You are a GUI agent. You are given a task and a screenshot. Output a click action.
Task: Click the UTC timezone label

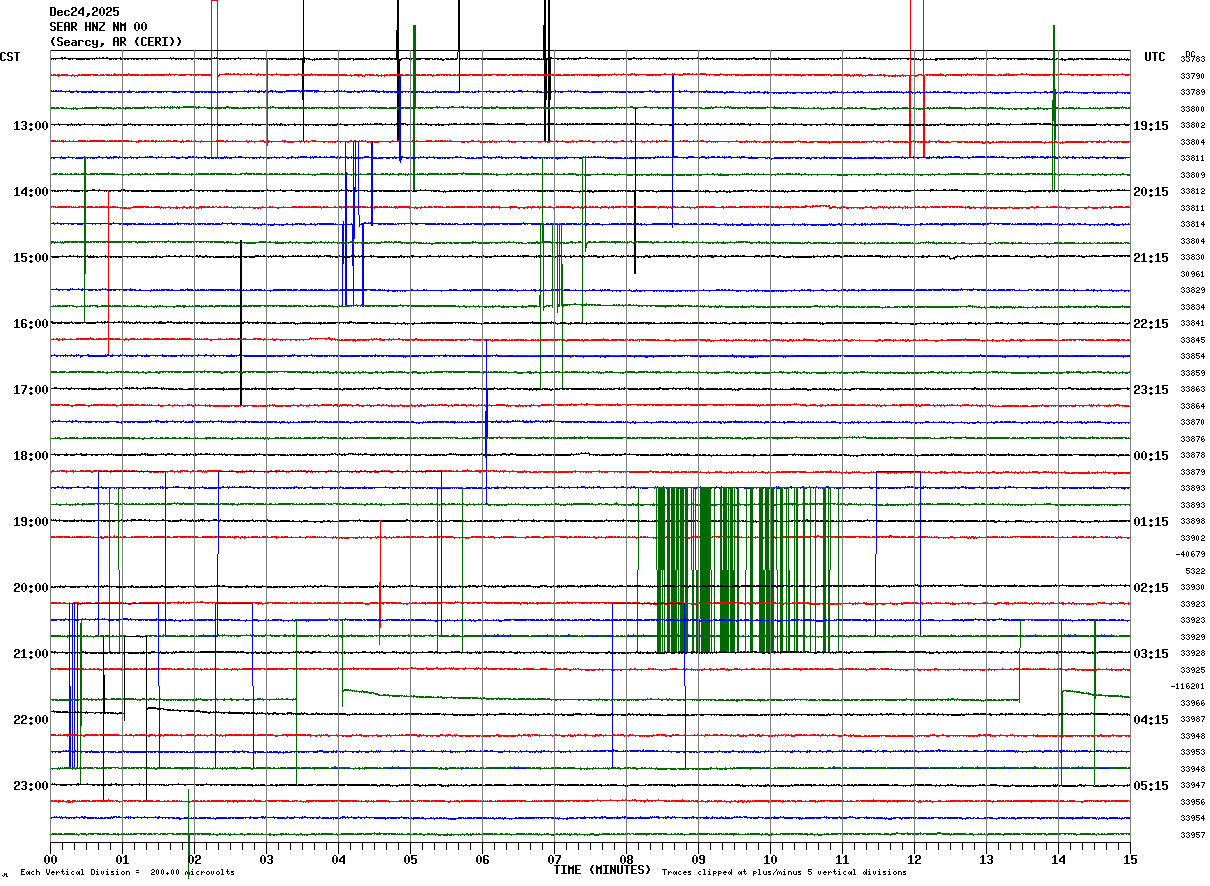[x=1155, y=57]
